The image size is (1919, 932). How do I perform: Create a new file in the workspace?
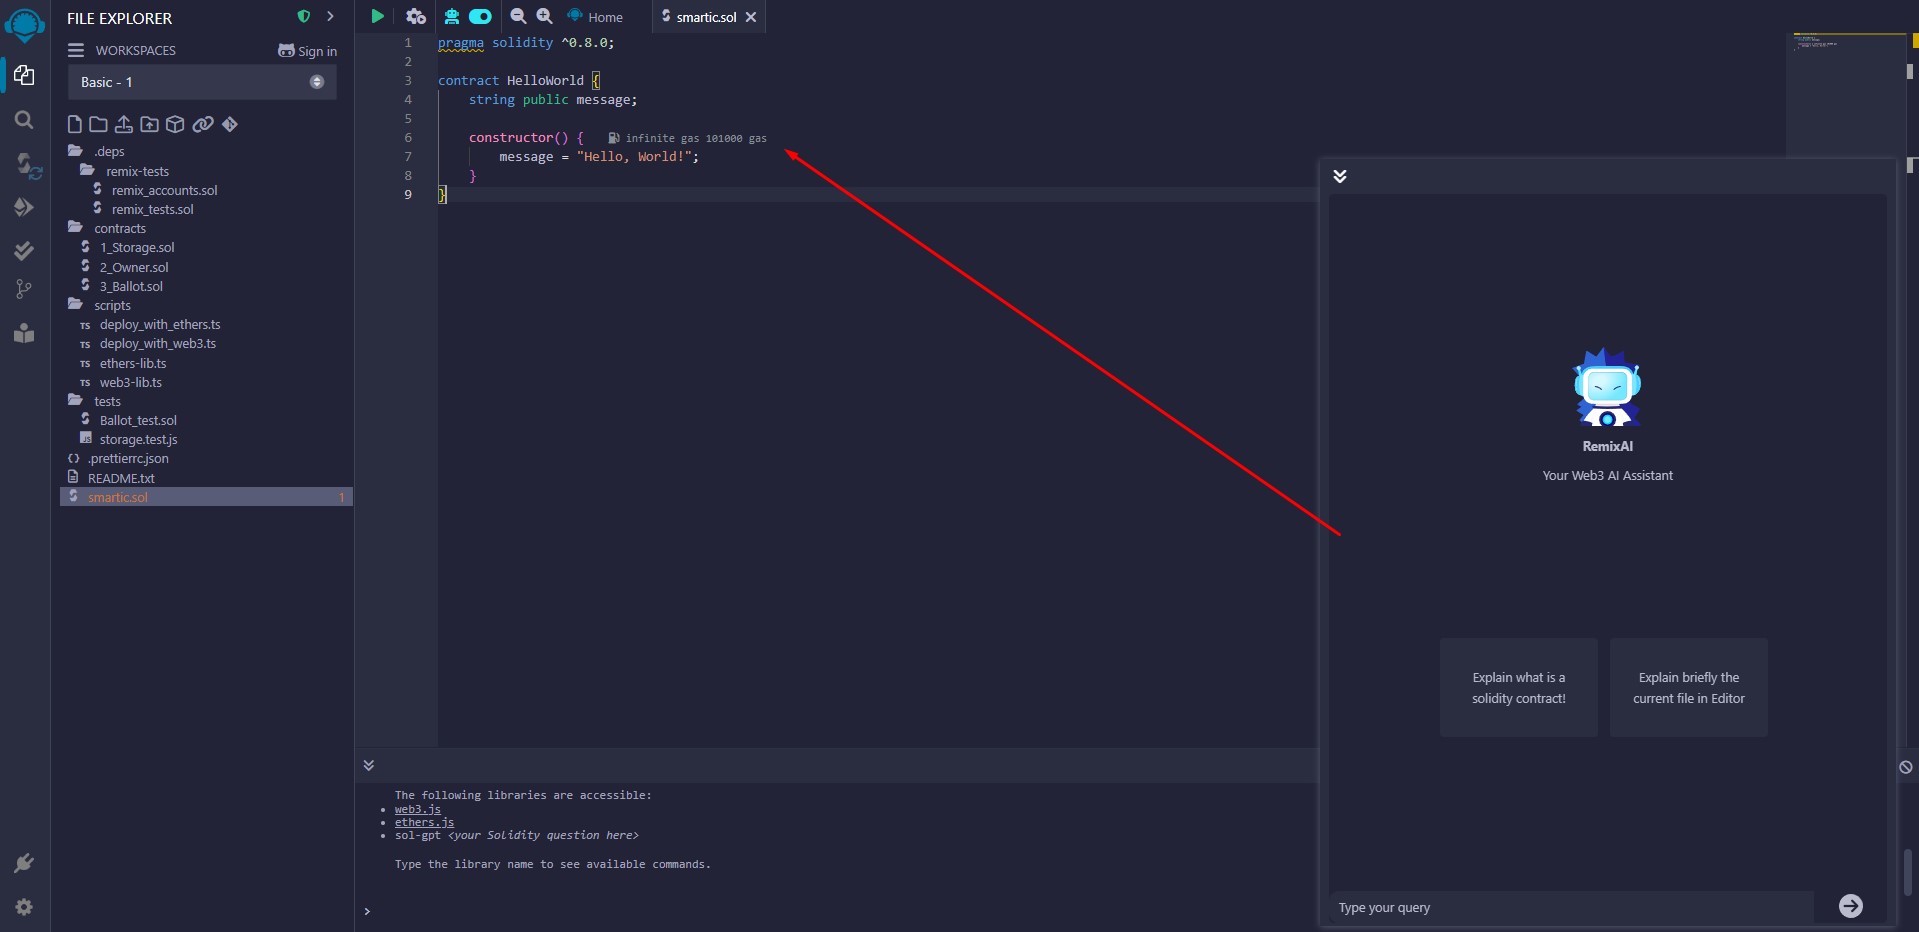[74, 124]
